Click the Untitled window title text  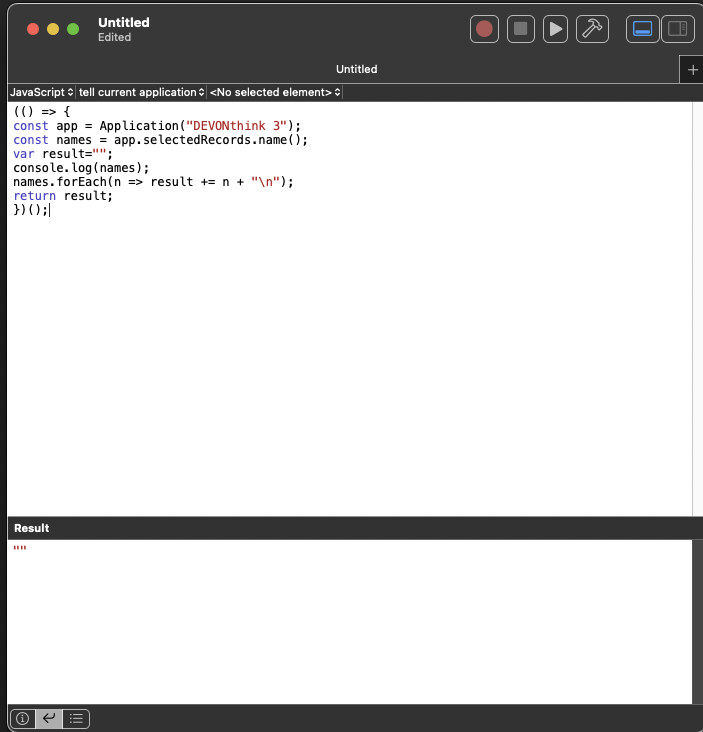tap(124, 22)
